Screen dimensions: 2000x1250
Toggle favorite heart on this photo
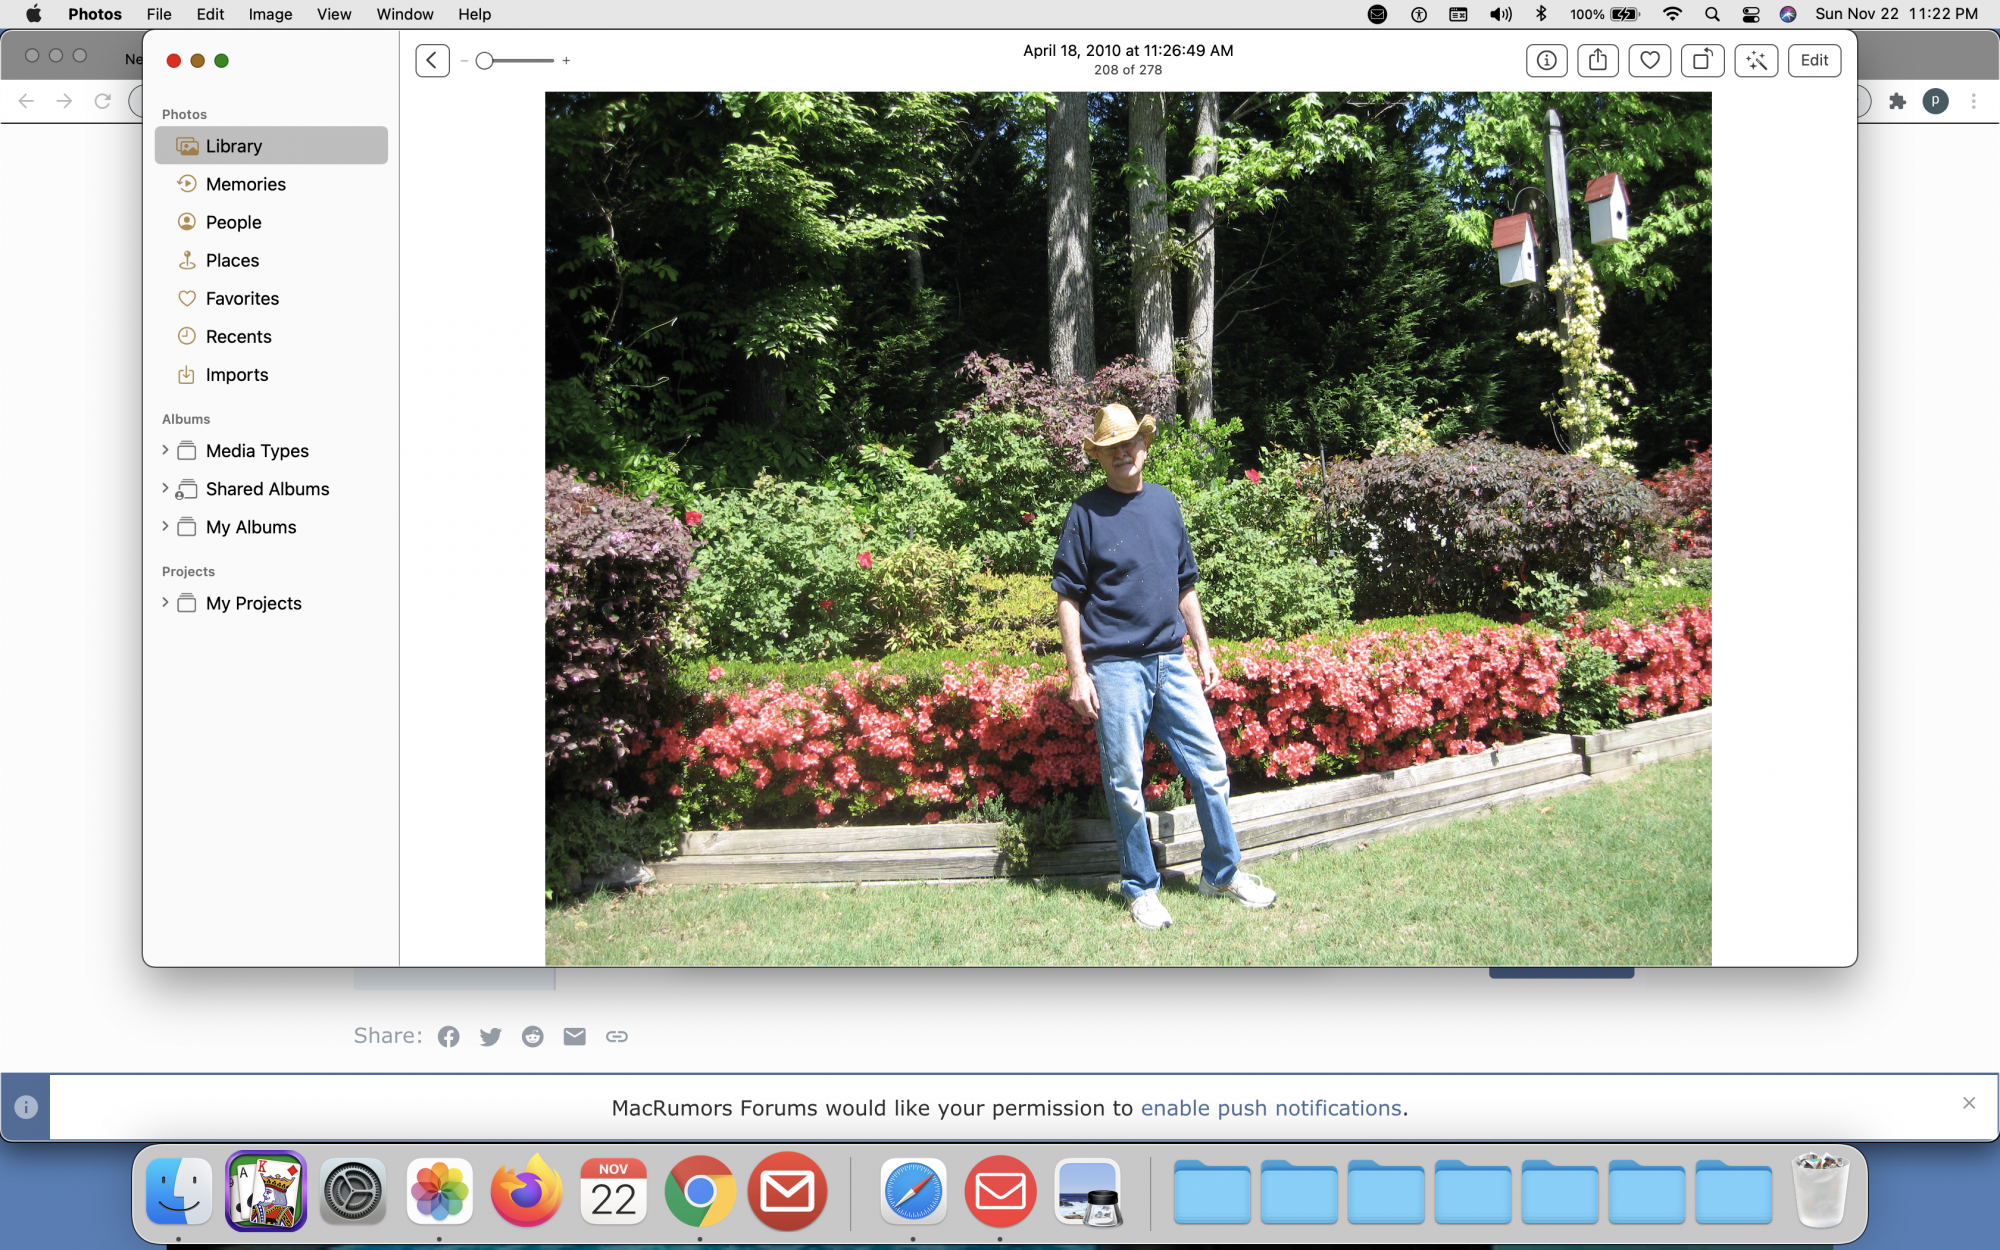[x=1650, y=60]
